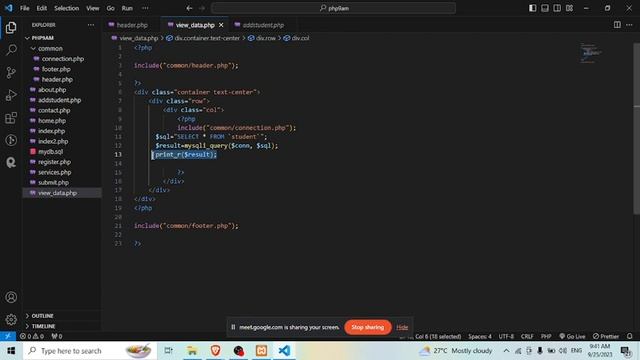Toggle the bottom panel layout icon
The image size is (640, 360).
coord(545,8)
